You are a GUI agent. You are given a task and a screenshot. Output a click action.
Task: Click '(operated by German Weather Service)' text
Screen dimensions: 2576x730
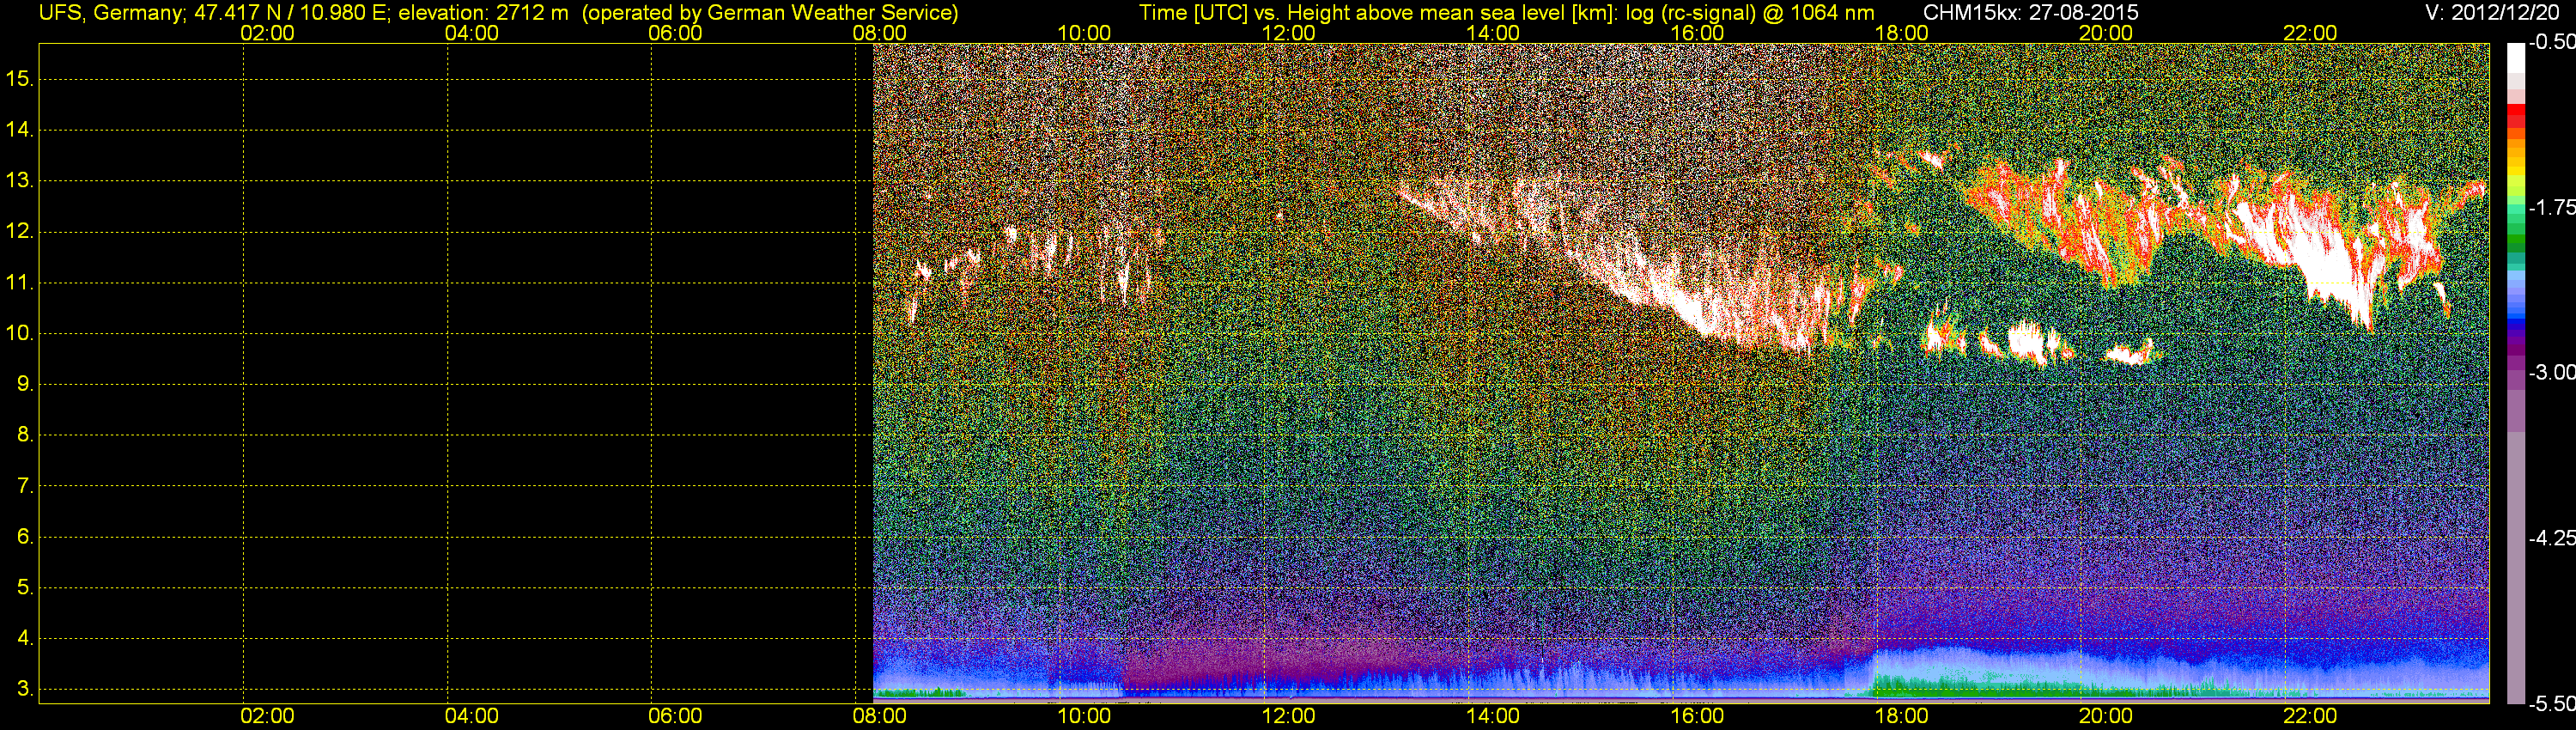coord(770,13)
